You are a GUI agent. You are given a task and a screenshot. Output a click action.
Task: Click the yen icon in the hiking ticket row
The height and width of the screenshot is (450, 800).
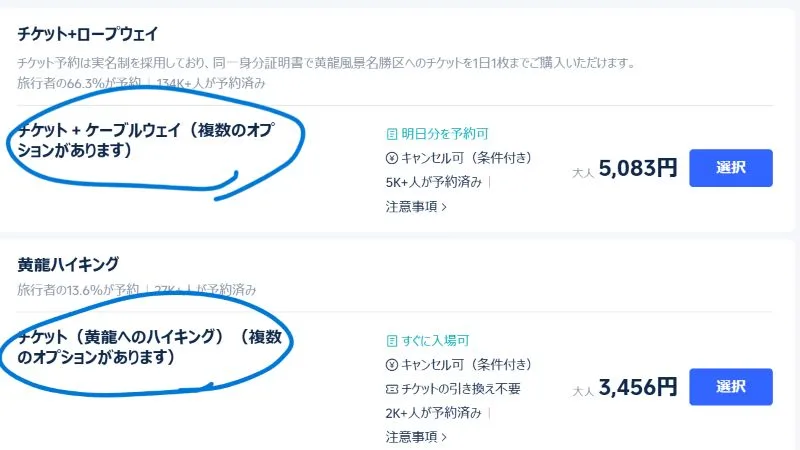(392, 365)
